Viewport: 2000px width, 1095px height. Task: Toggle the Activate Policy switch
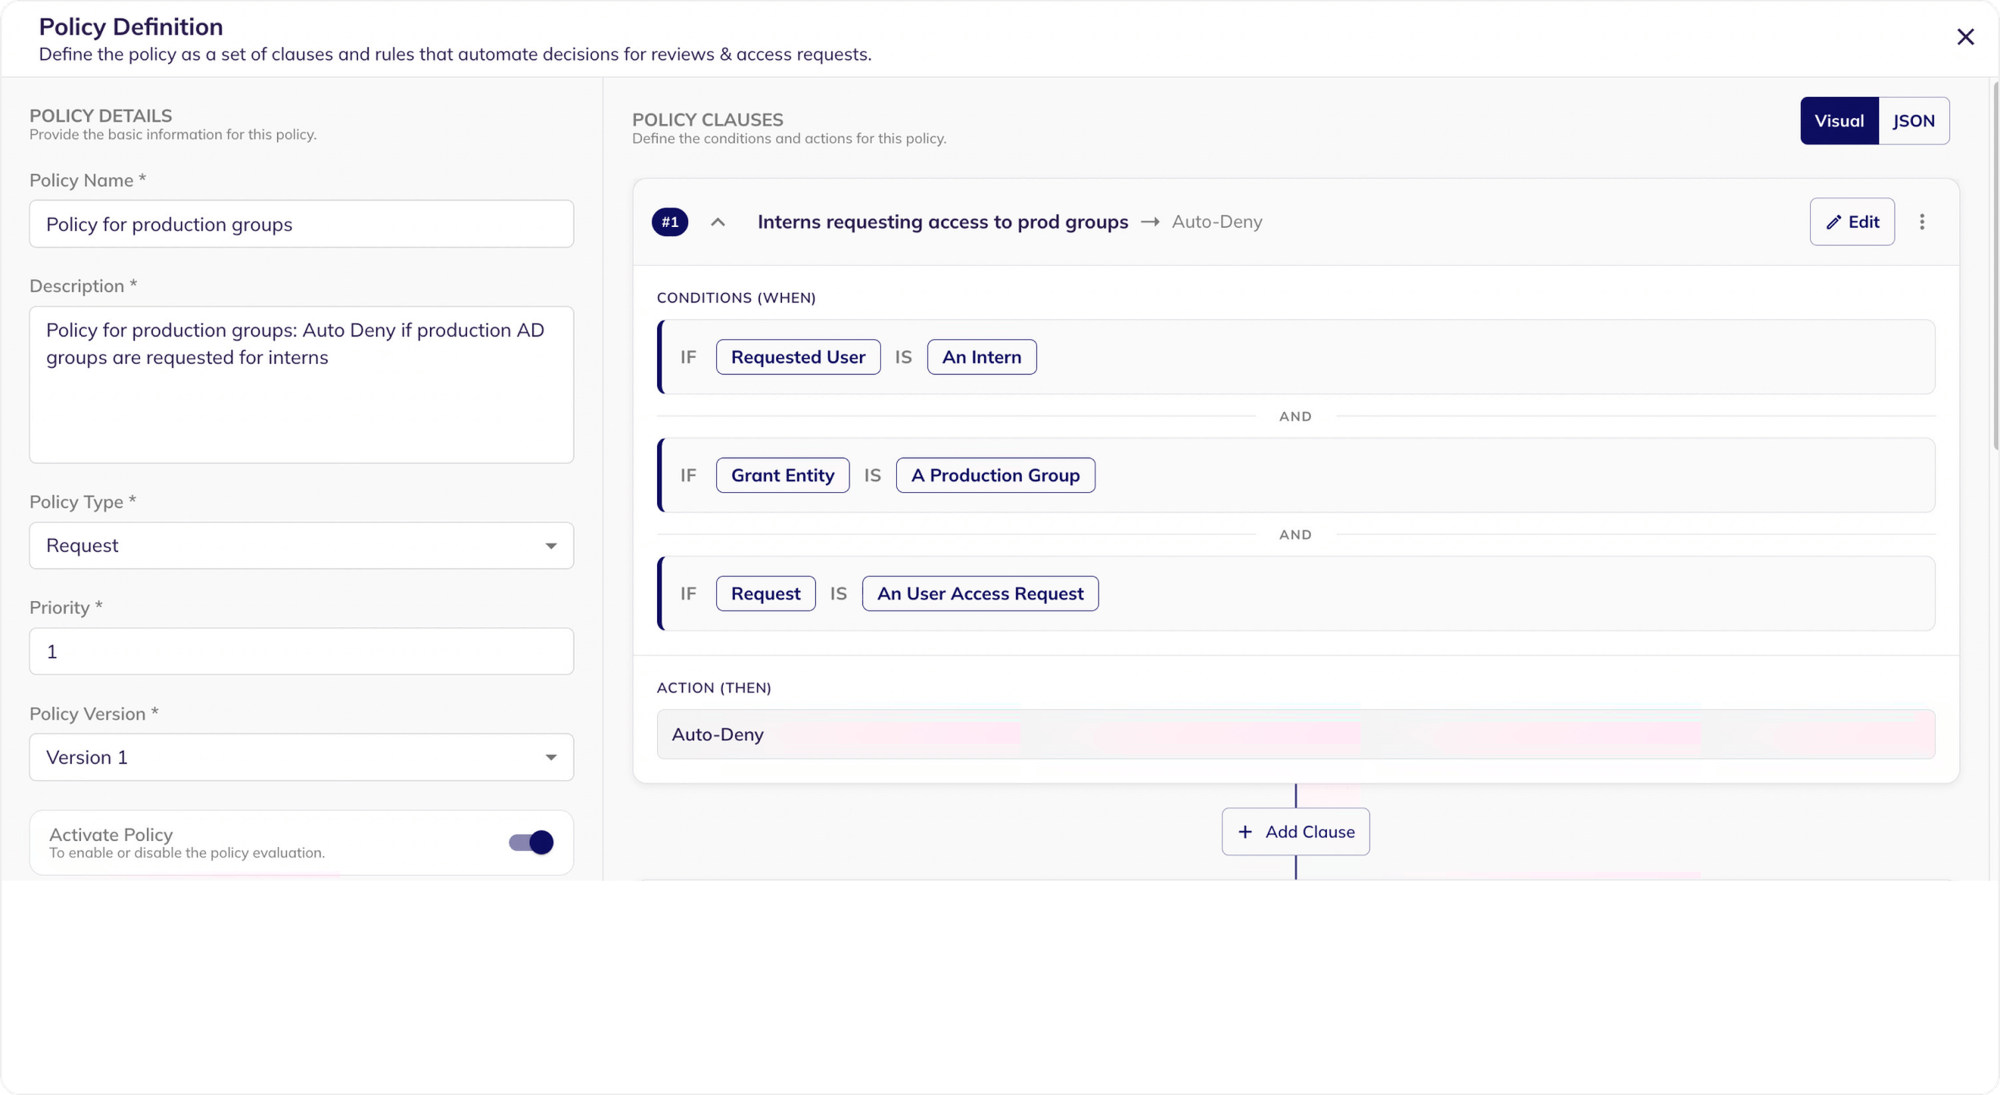click(x=531, y=842)
